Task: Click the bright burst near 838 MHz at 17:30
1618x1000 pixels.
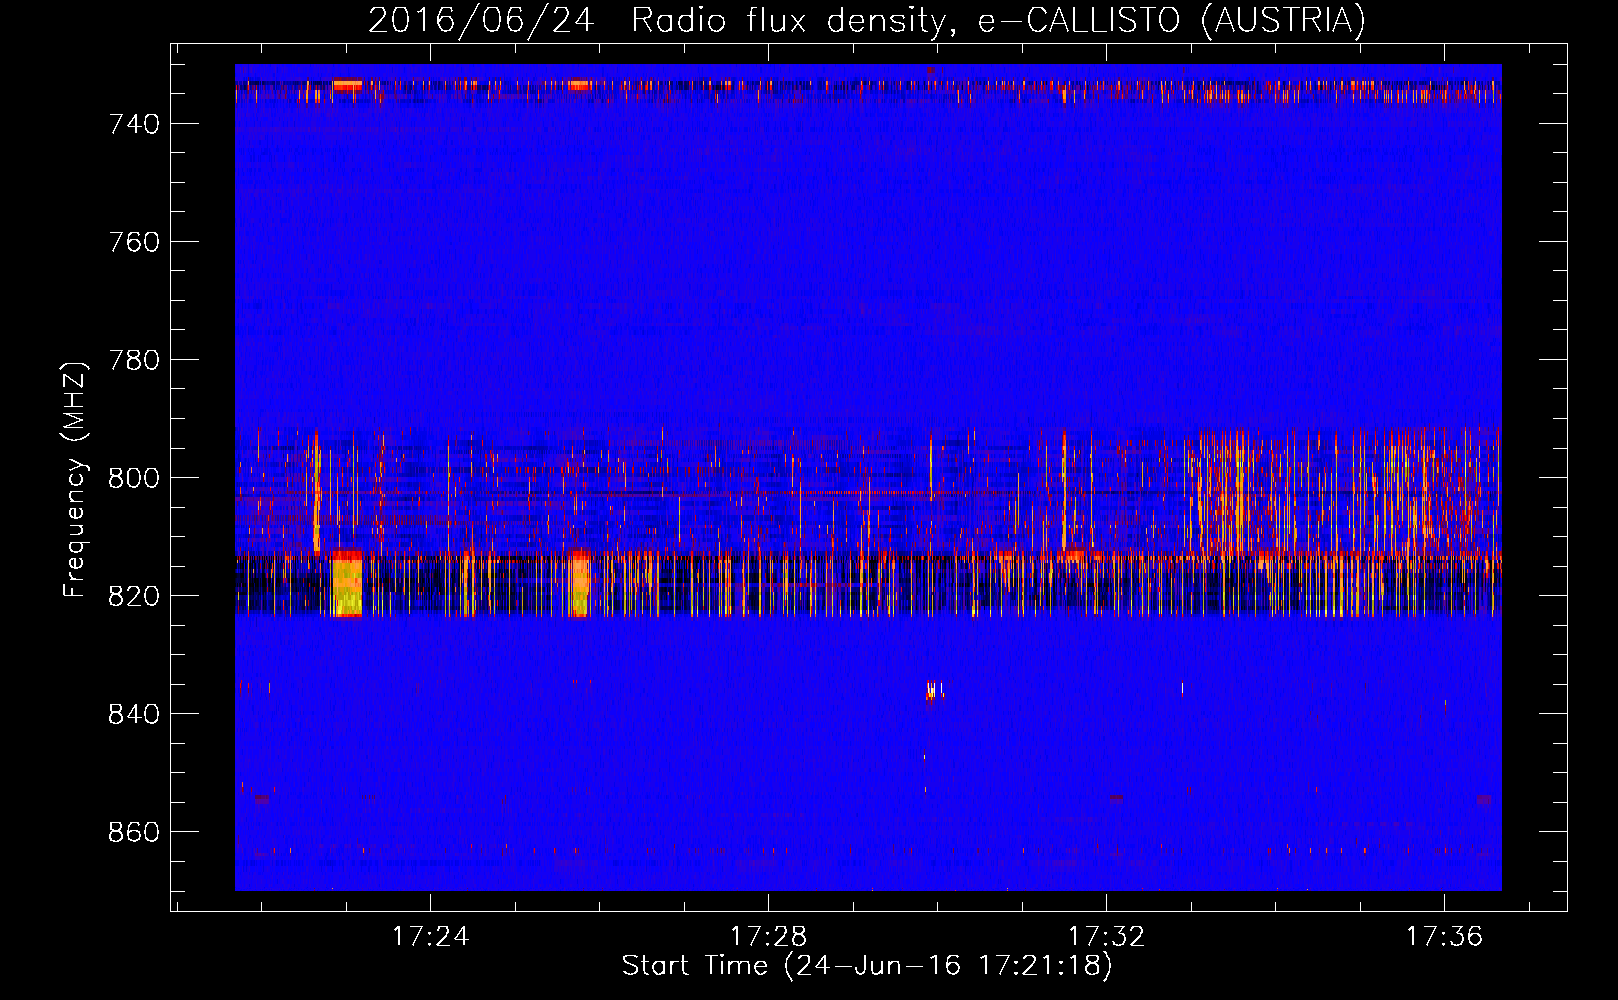Action: click(x=934, y=689)
